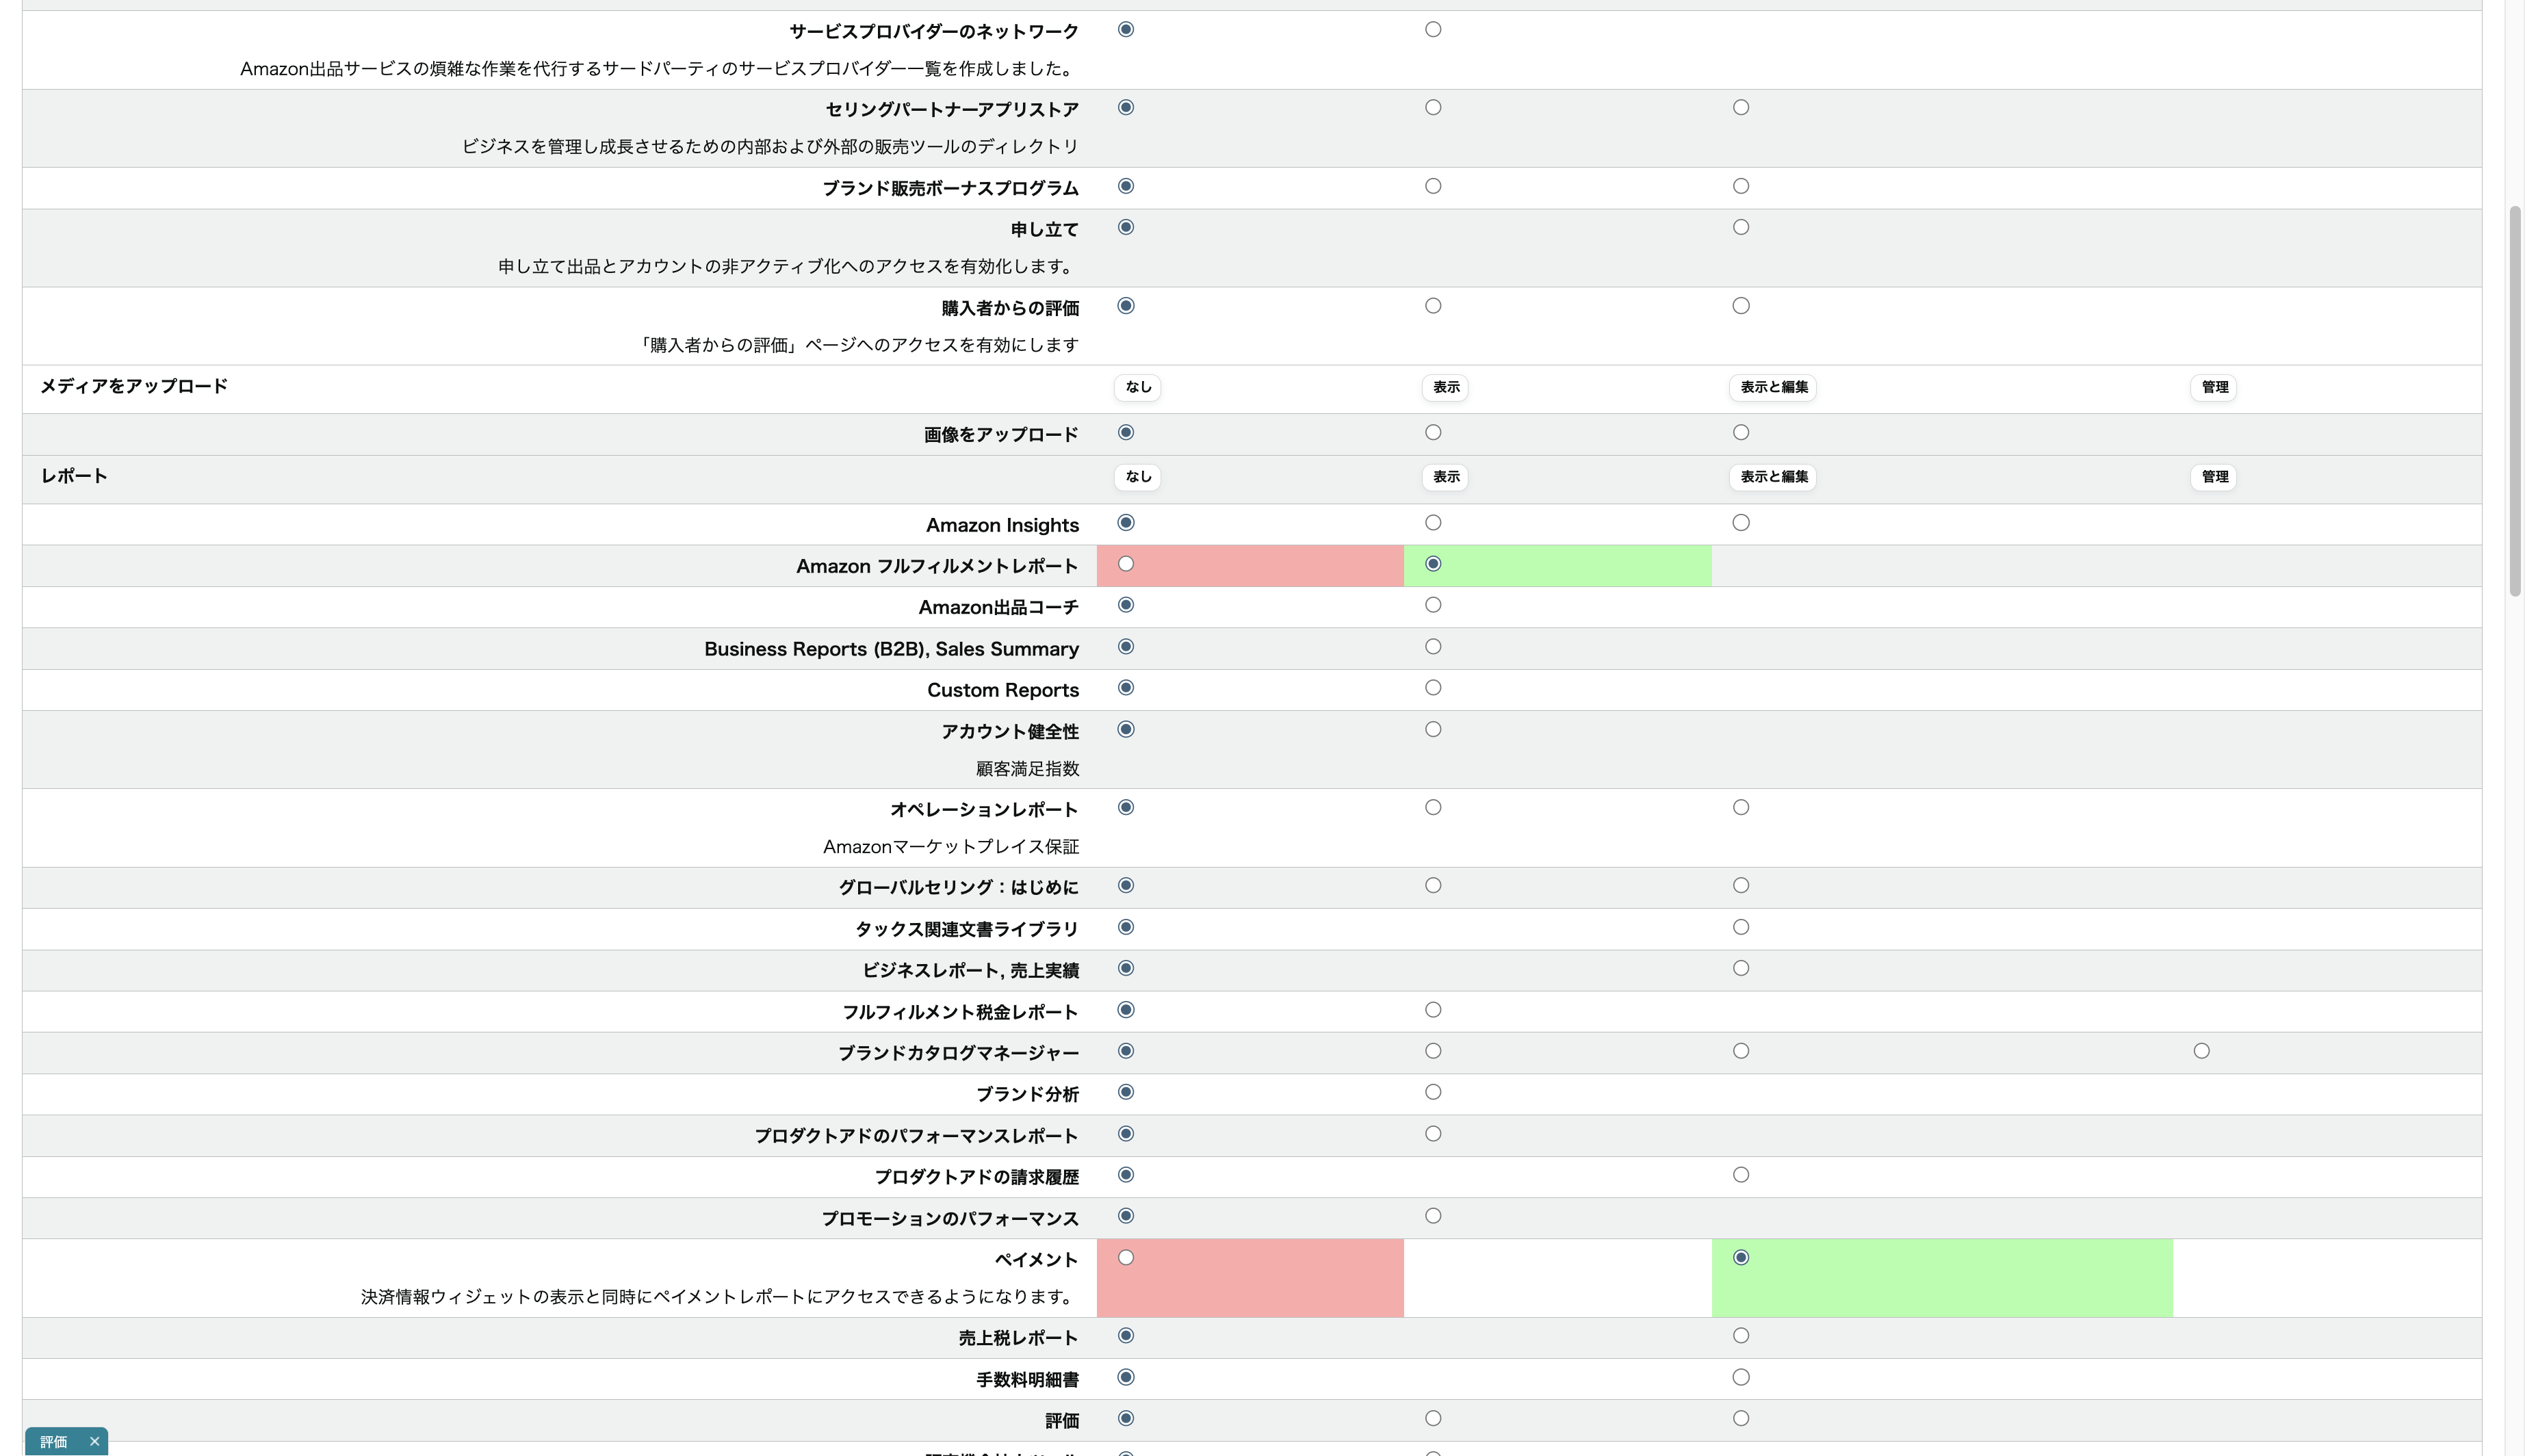
Task: Select 表示 for フルフィルメント税金レポート
Action: (x=1433, y=1010)
